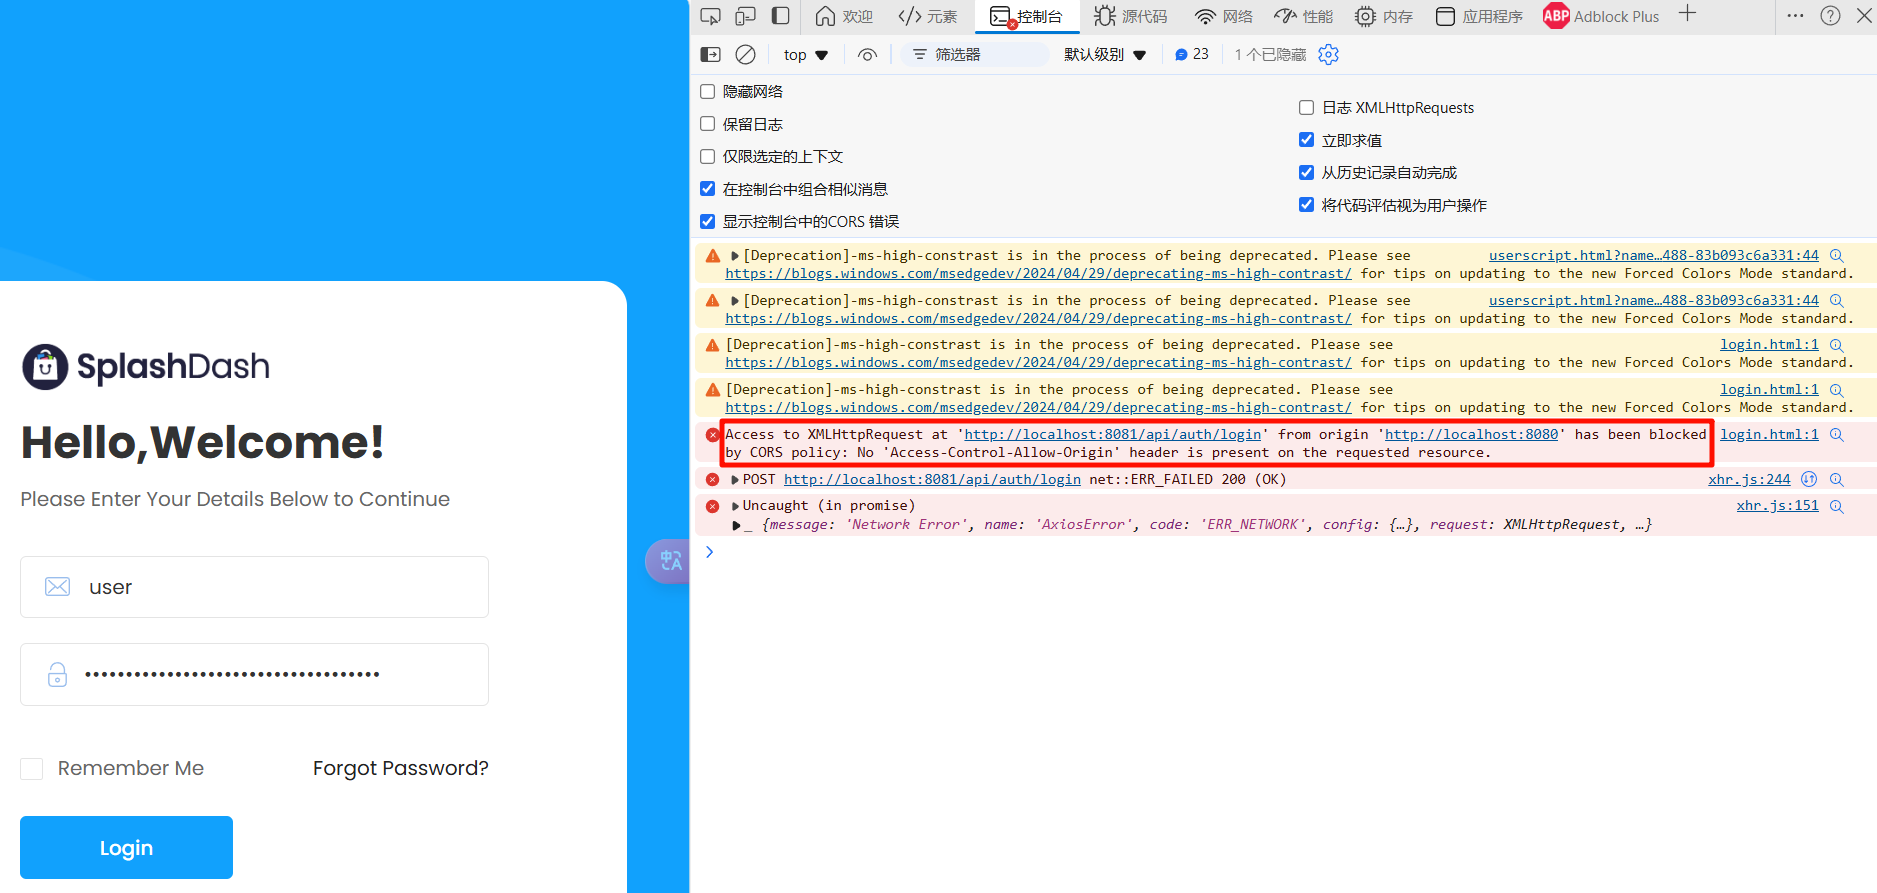The height and width of the screenshot is (893, 1877).
Task: Click the Forgot Password? link
Action: 400,768
